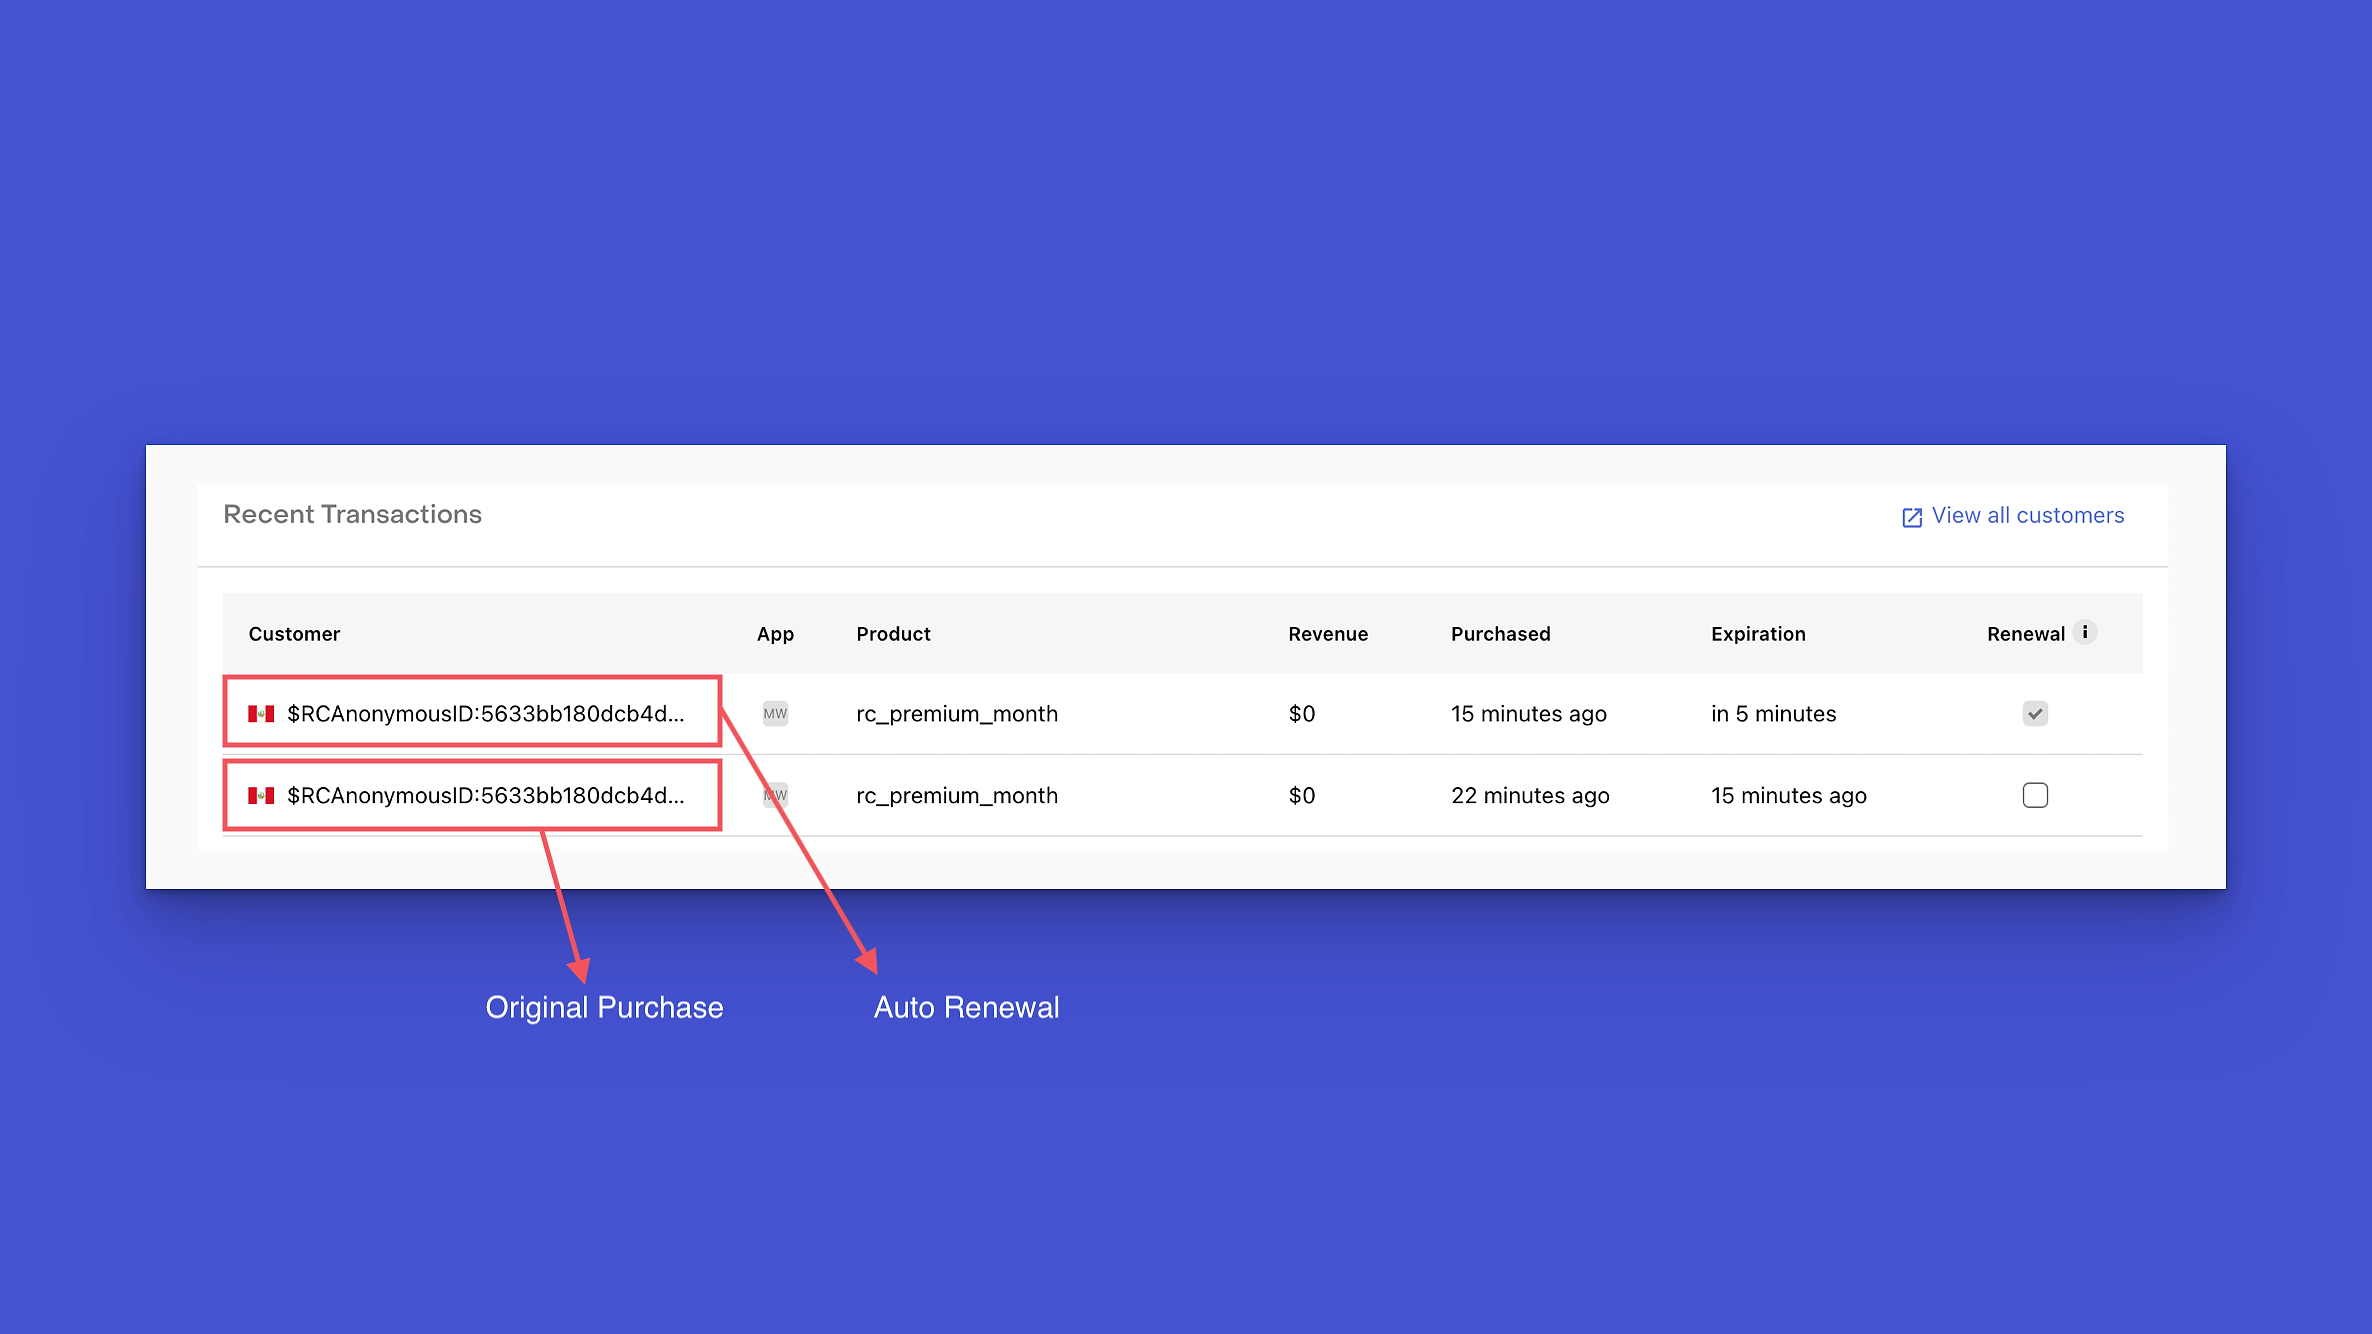Click the '15 minutes ago' Expiration cell
This screenshot has width=2372, height=1334.
click(x=1789, y=795)
